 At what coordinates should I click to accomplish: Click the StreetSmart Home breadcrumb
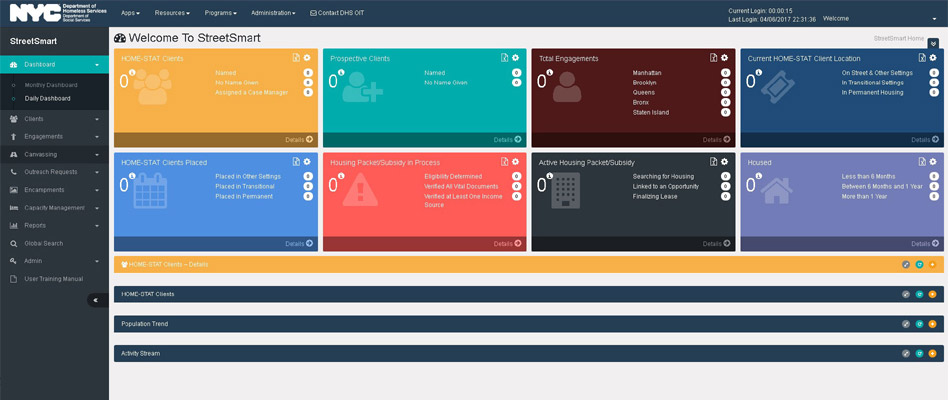click(899, 38)
